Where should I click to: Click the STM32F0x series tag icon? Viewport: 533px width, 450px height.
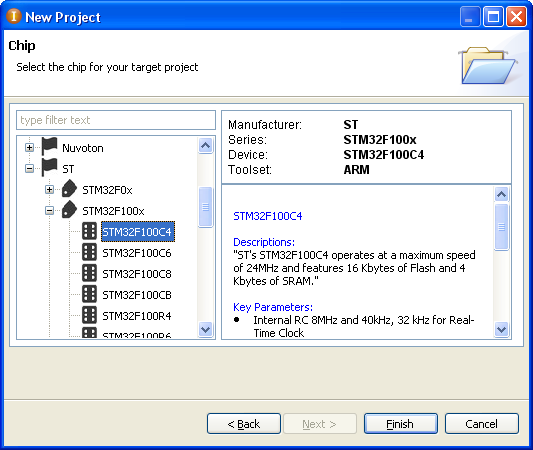click(x=70, y=189)
